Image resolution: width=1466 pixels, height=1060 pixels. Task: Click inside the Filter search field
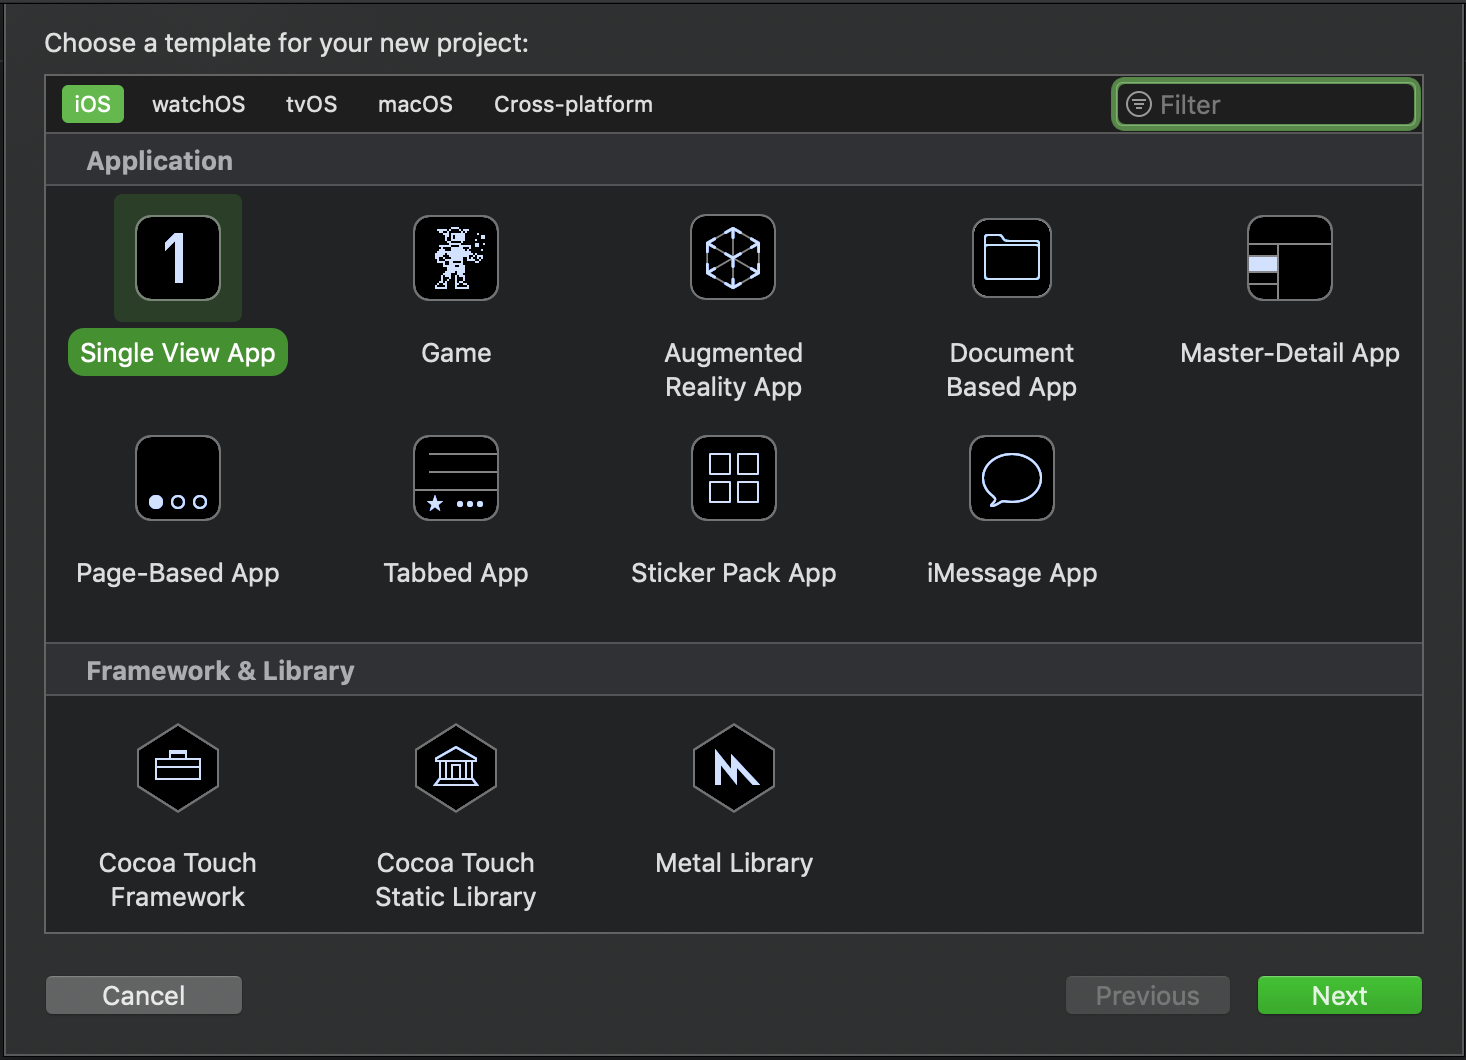pos(1265,103)
